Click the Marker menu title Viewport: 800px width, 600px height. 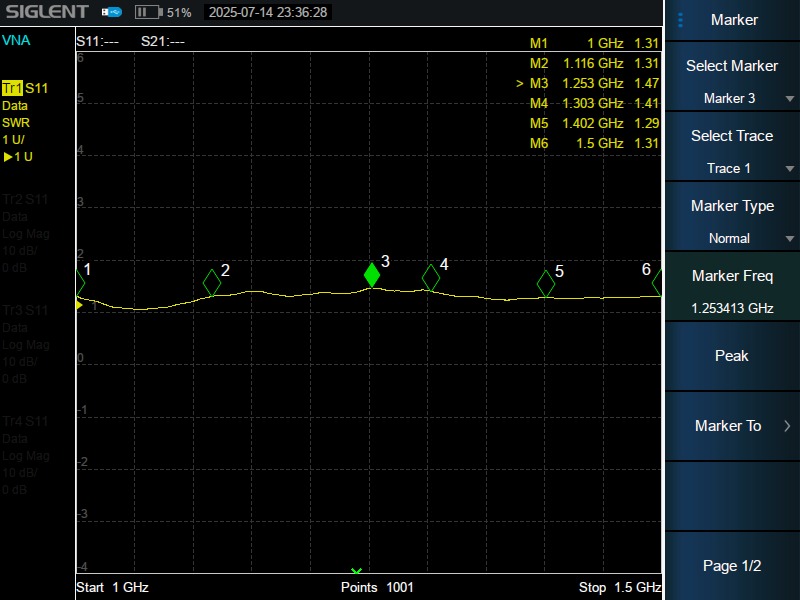pyautogui.click(x=734, y=20)
